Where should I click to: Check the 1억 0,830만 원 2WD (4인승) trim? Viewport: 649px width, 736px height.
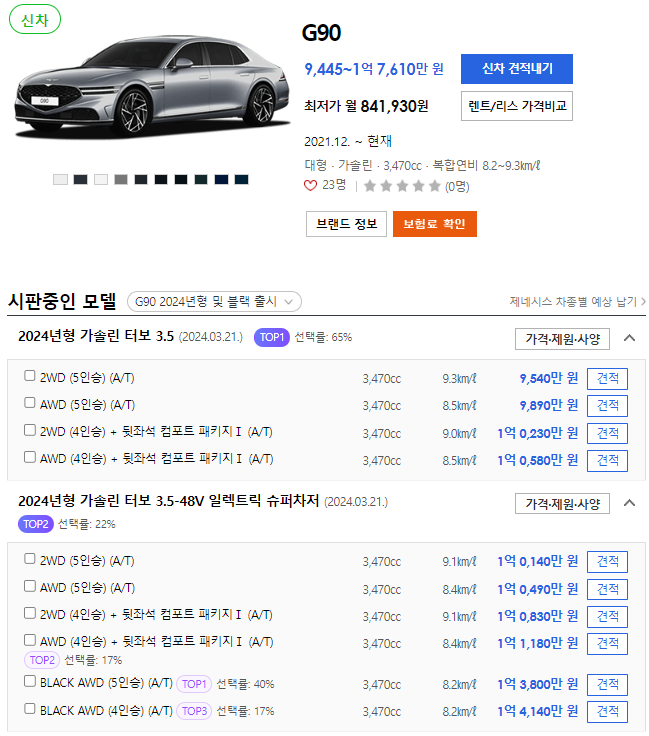click(x=30, y=613)
